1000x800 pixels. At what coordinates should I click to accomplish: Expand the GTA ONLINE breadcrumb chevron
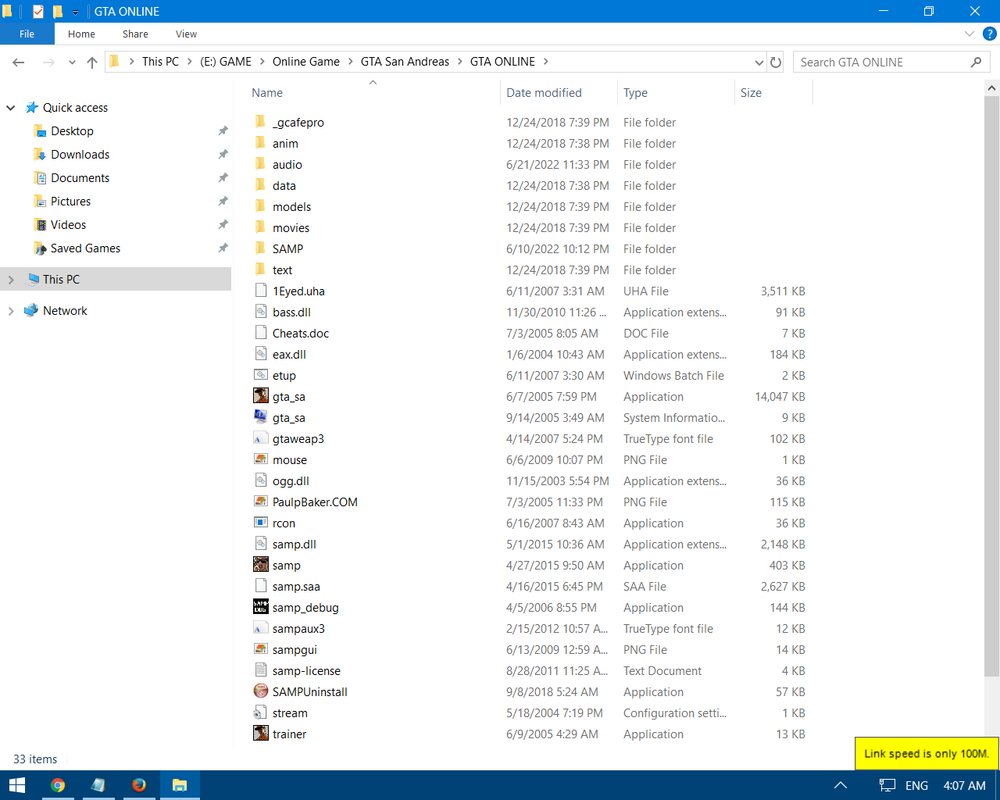546,62
